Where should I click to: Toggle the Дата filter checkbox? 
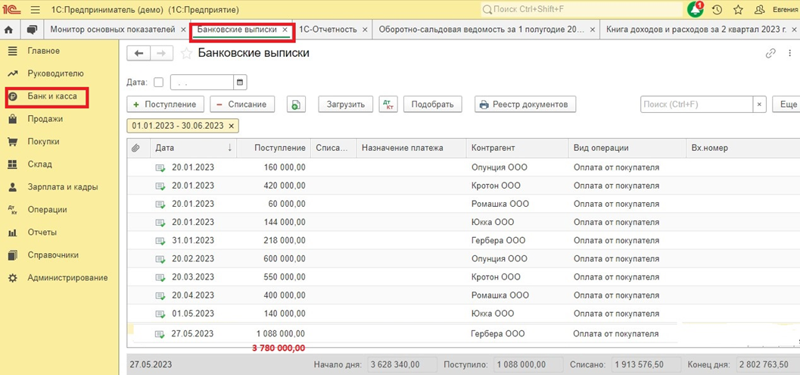(159, 82)
